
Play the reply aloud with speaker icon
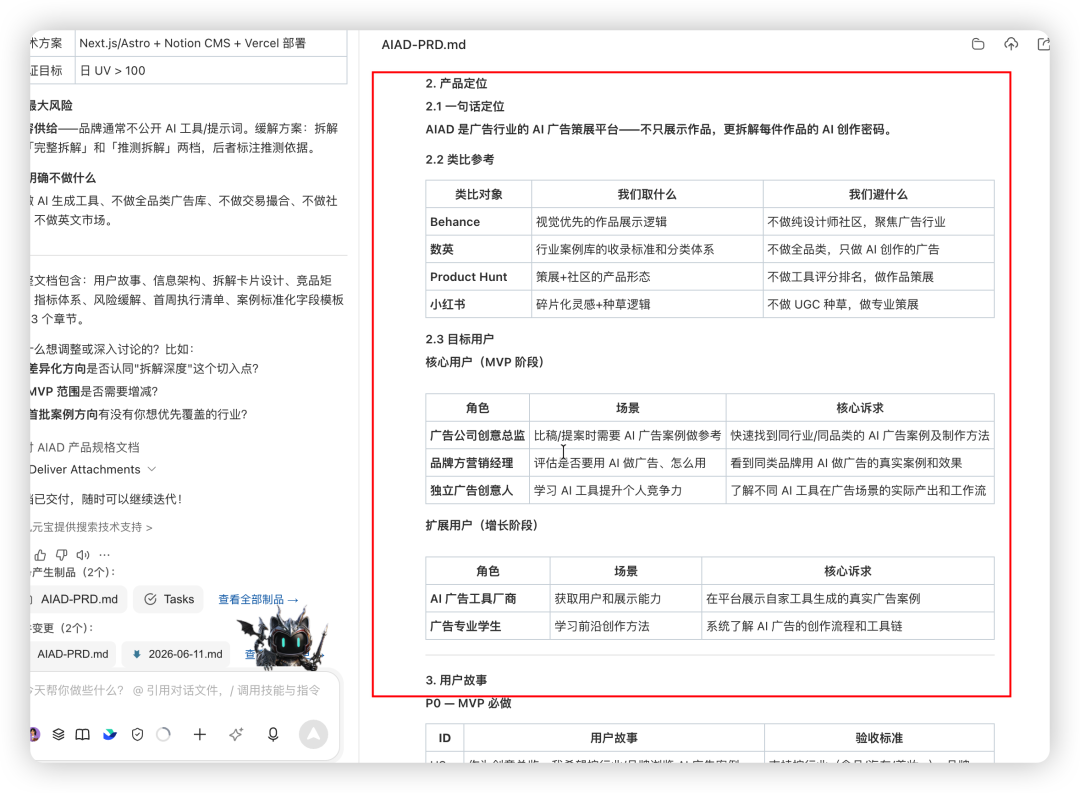[x=83, y=555]
